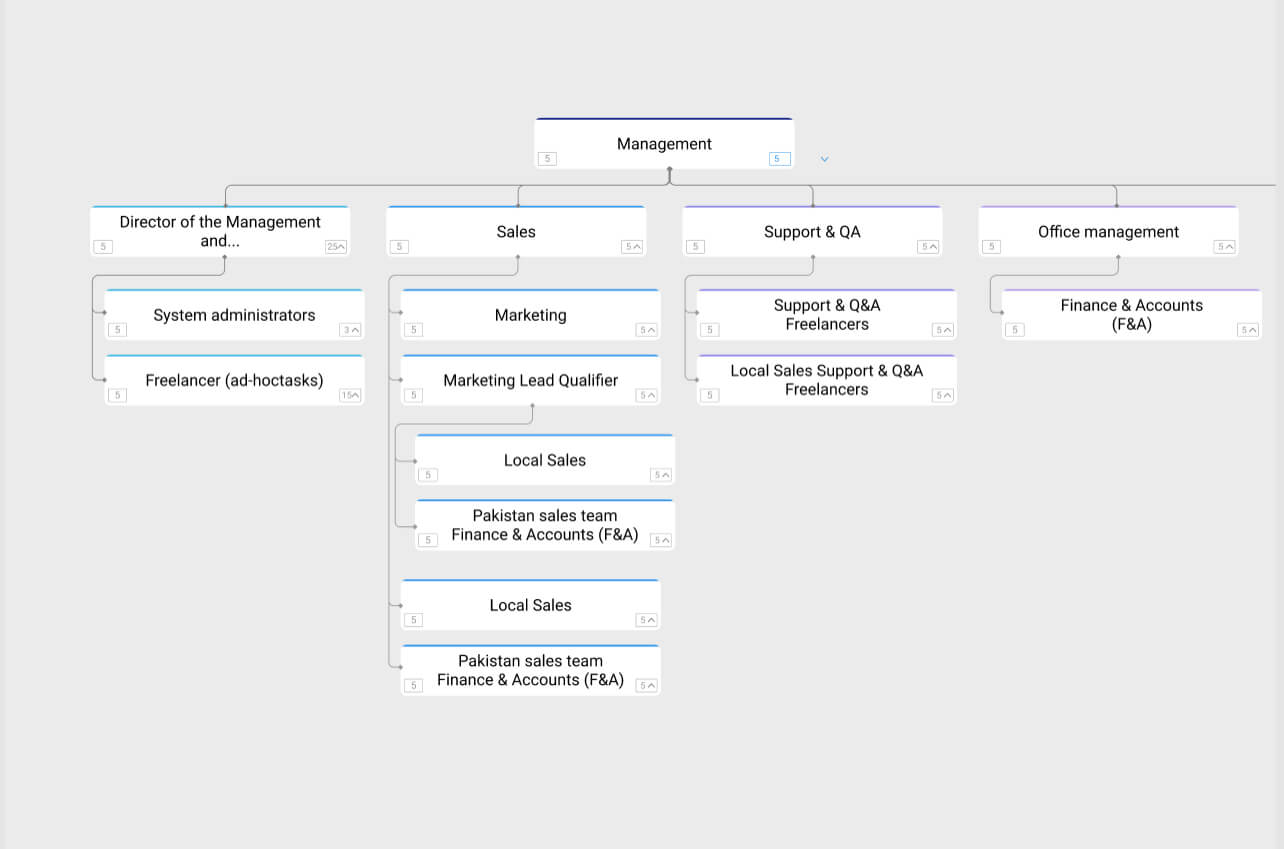This screenshot has width=1284, height=849.
Task: Select the Sales department card title
Action: [516, 232]
